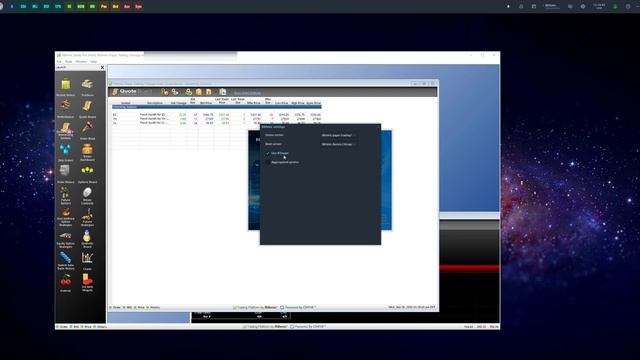Open the scroll with pink badge sidebar icon
Screen dimensions: 640x360
tap(66, 129)
